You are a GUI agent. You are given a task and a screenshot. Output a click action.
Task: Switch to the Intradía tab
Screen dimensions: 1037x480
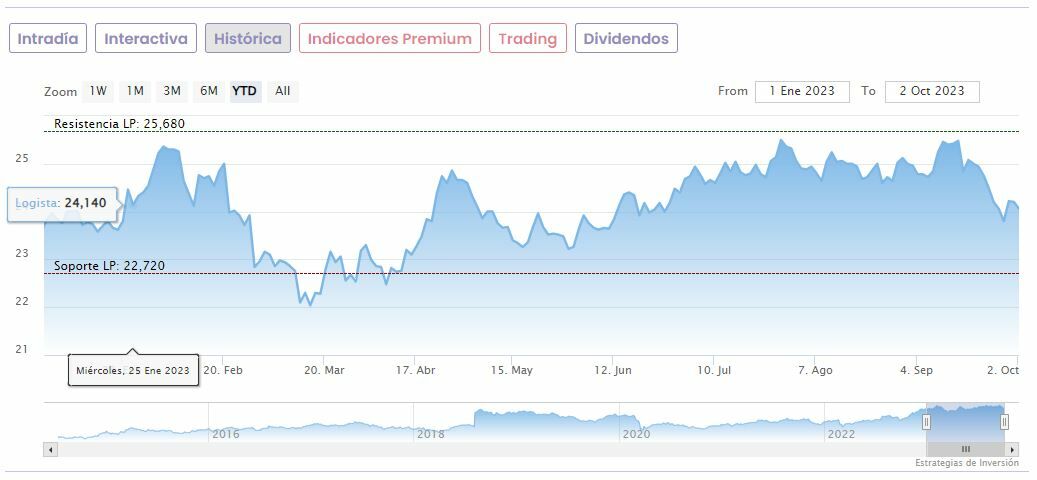(48, 39)
